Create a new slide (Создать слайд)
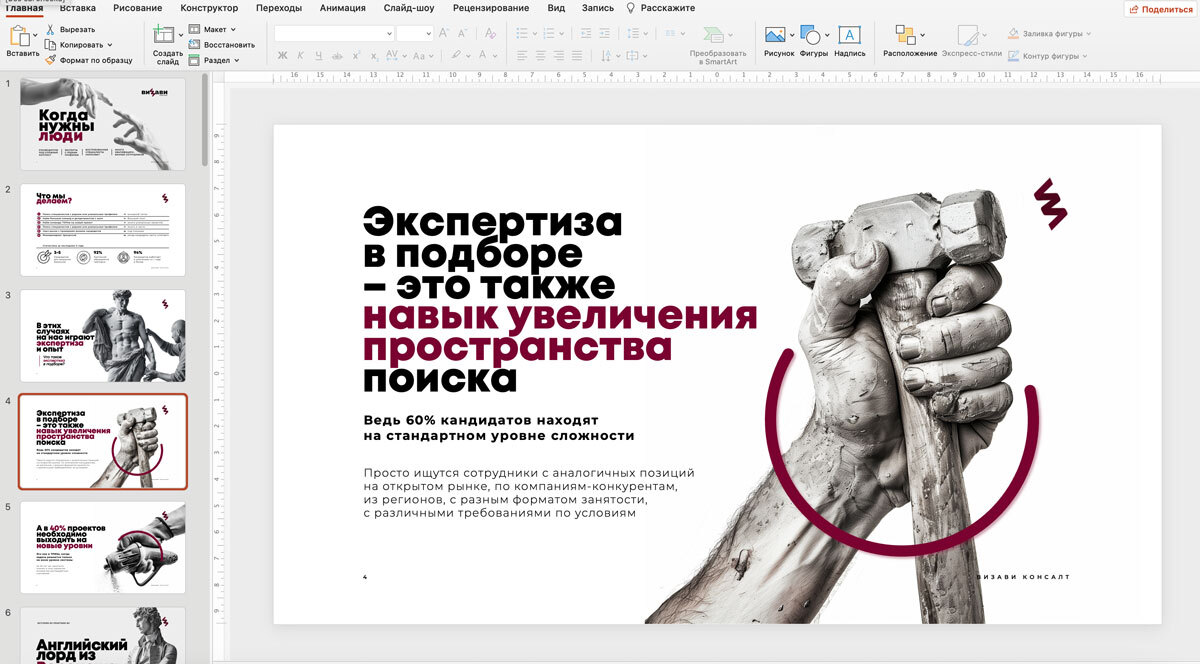 166,36
